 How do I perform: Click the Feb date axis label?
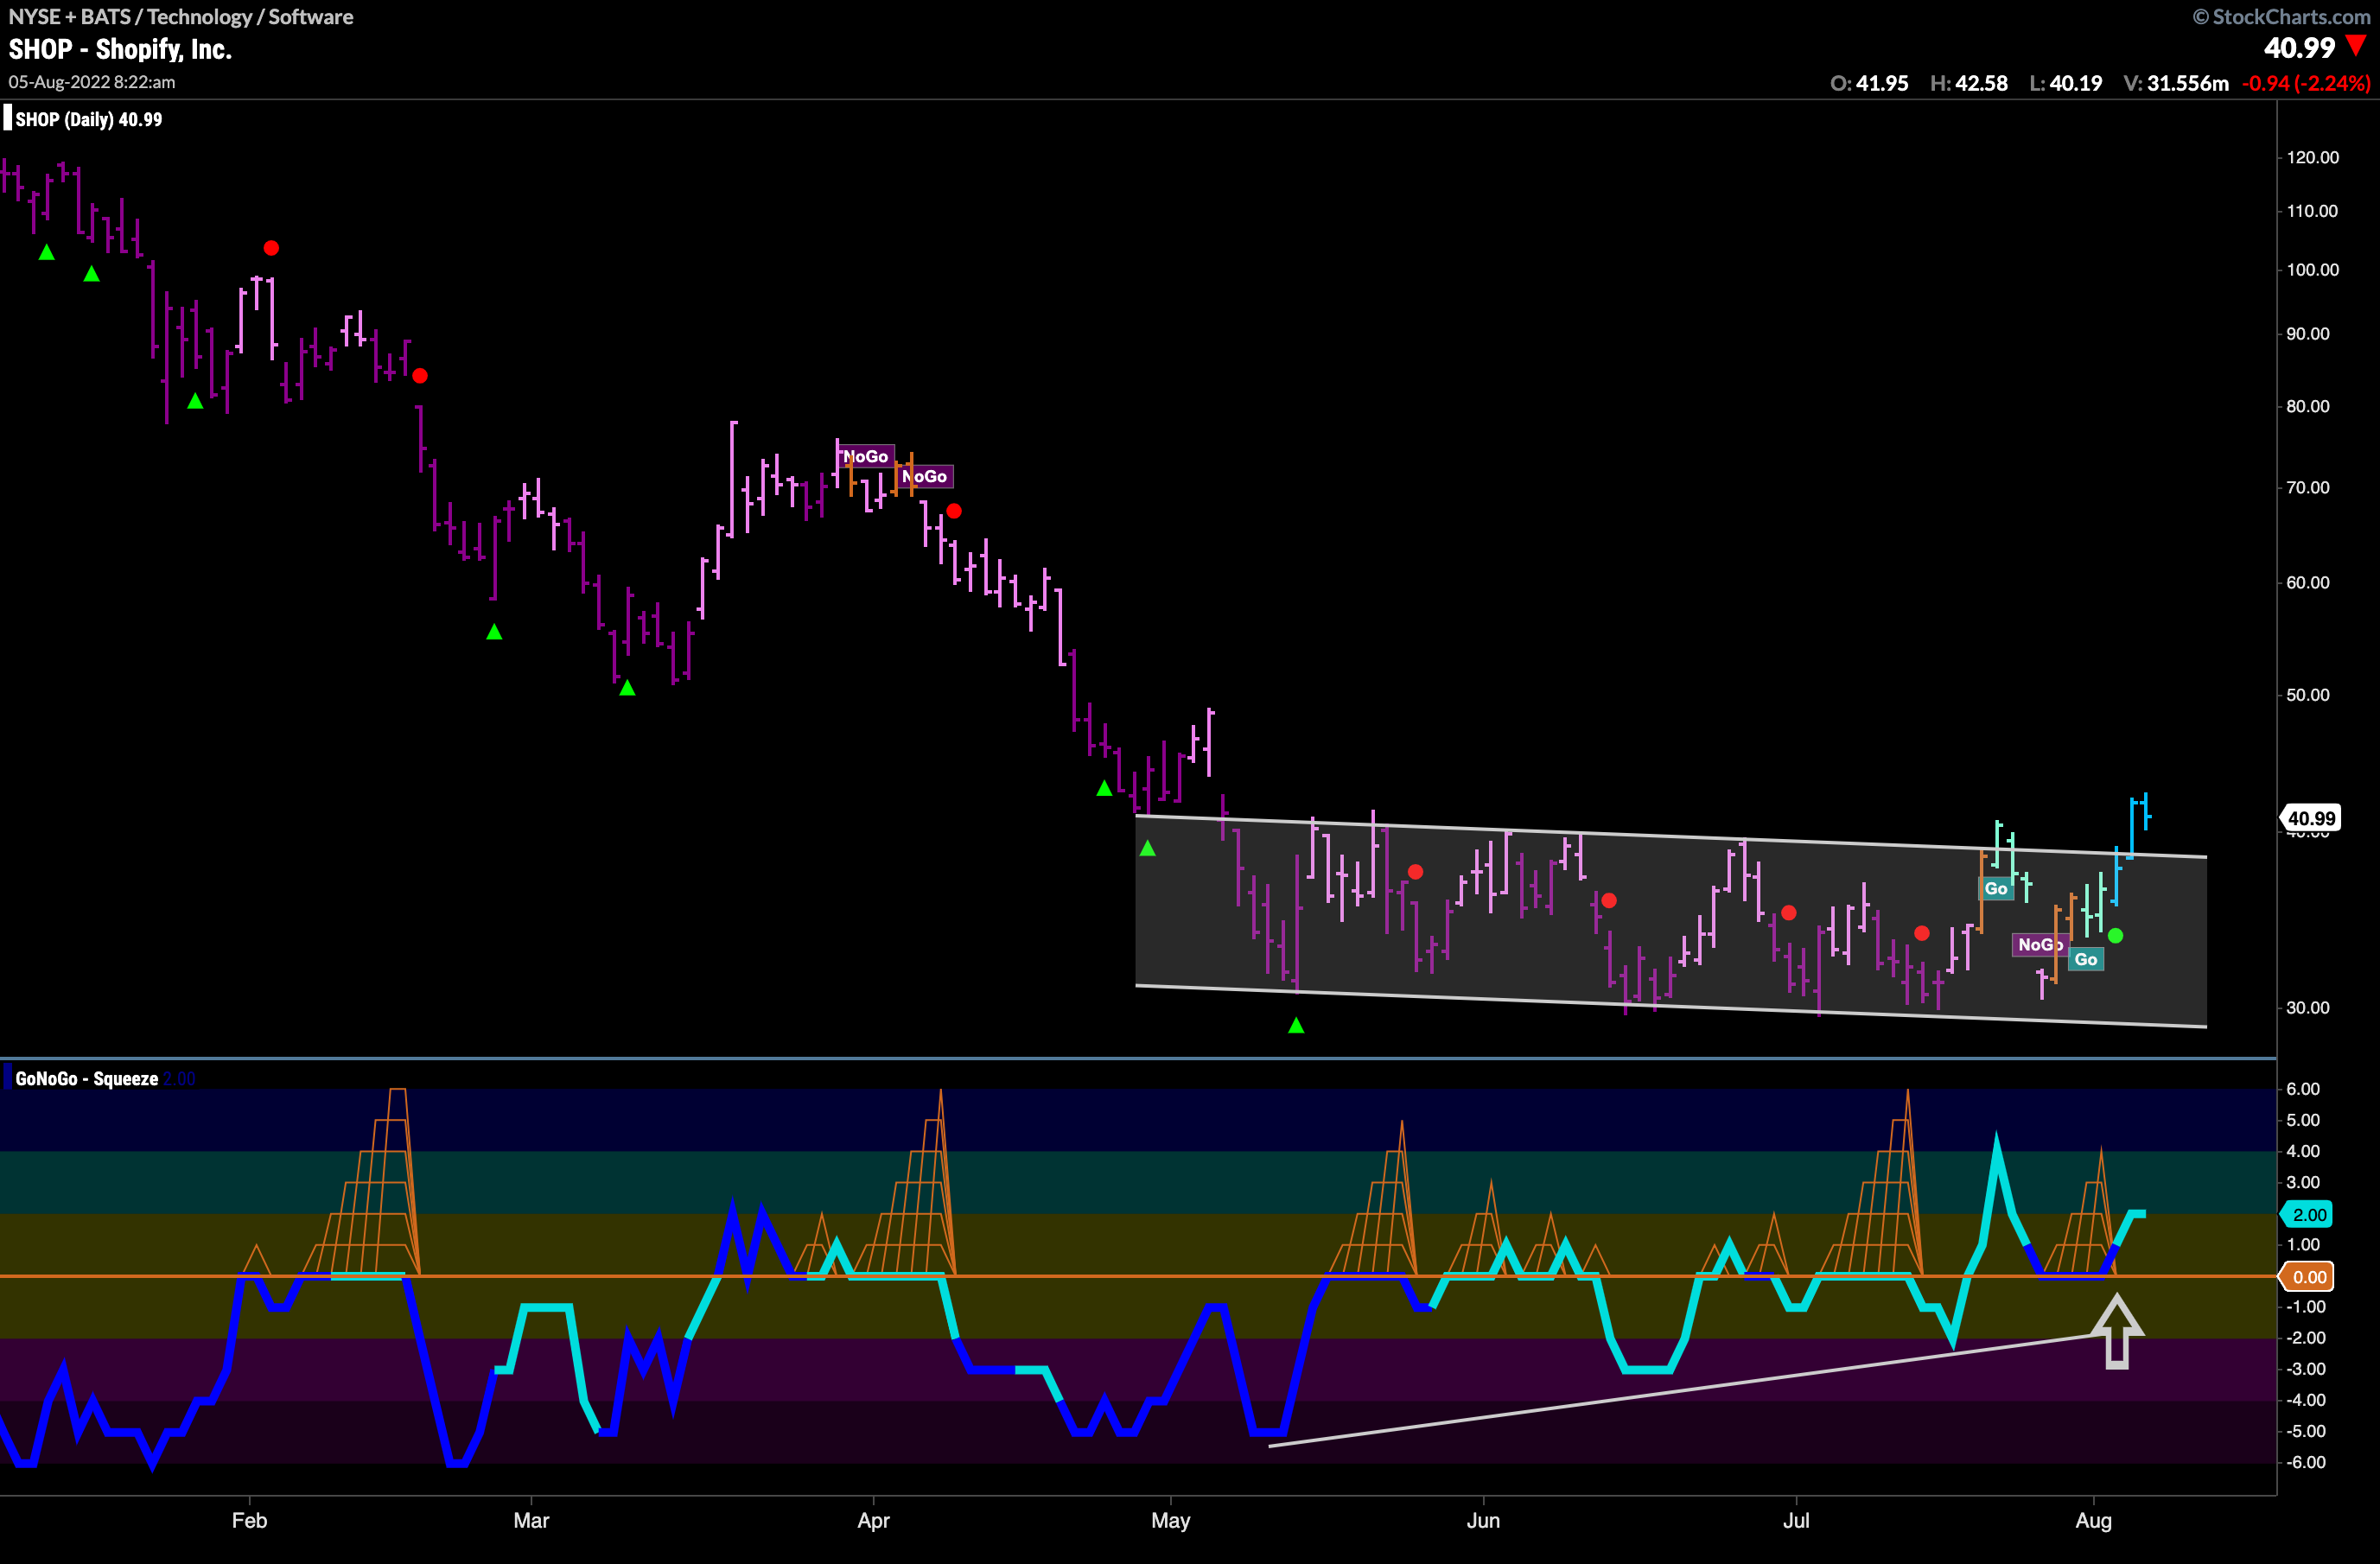pos(249,1520)
